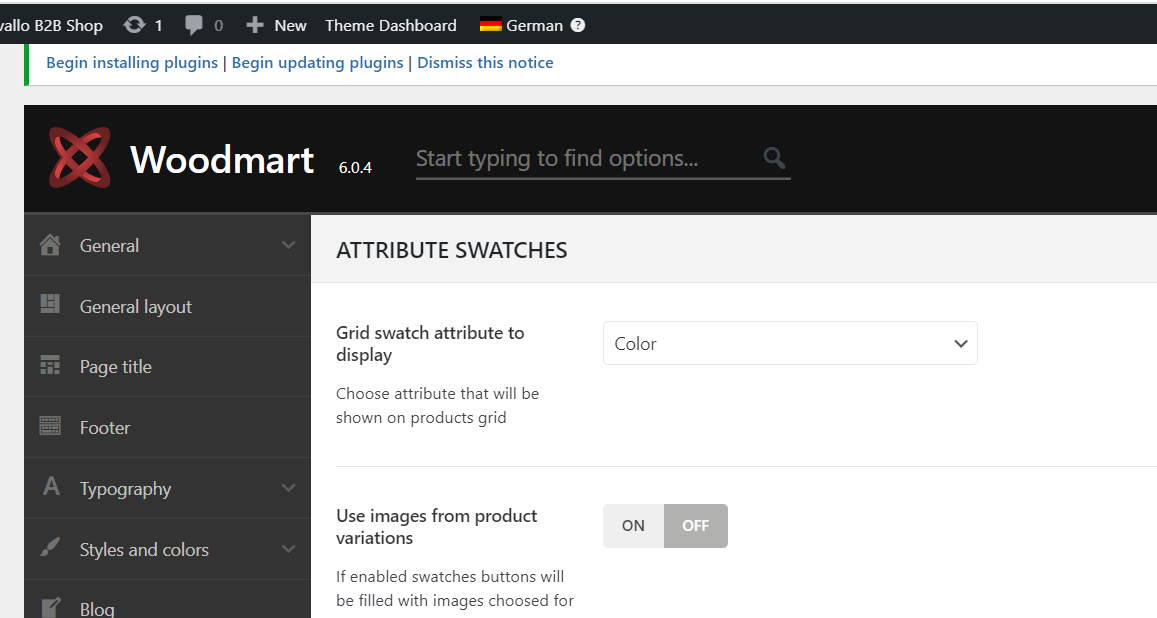Click the General layout icon
This screenshot has width=1157, height=618.
(x=50, y=305)
